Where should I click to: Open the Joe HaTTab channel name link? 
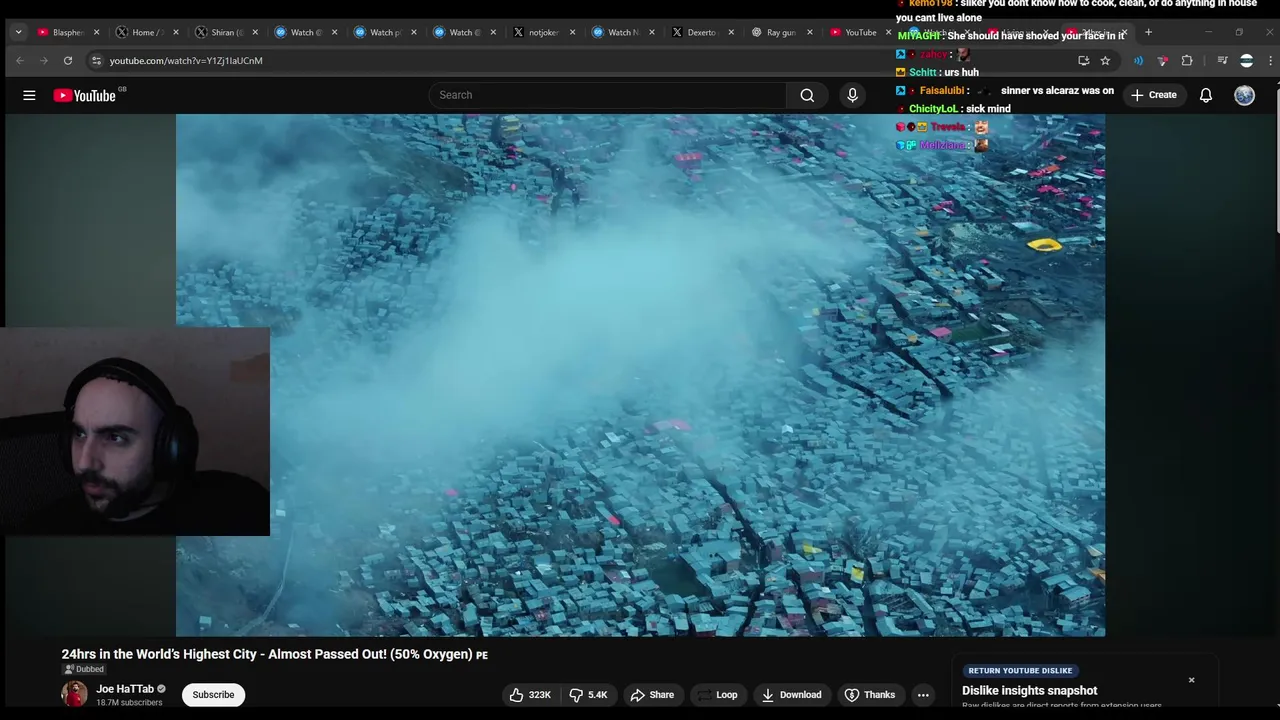[x=125, y=689]
